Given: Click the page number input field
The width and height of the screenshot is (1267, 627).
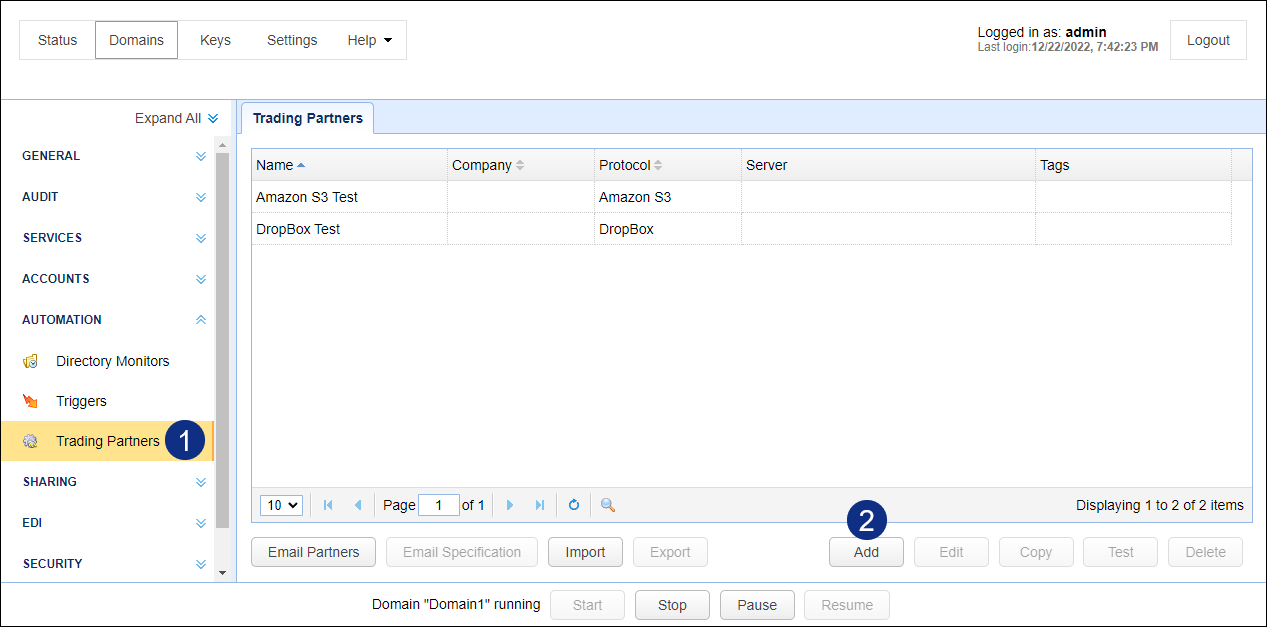Looking at the screenshot, I should point(439,505).
